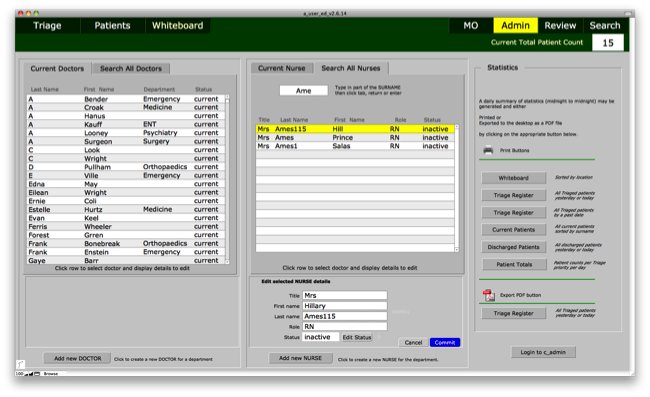Select doctor row A Croak Medicine
Screen dimensions: 650x397
tap(126, 107)
